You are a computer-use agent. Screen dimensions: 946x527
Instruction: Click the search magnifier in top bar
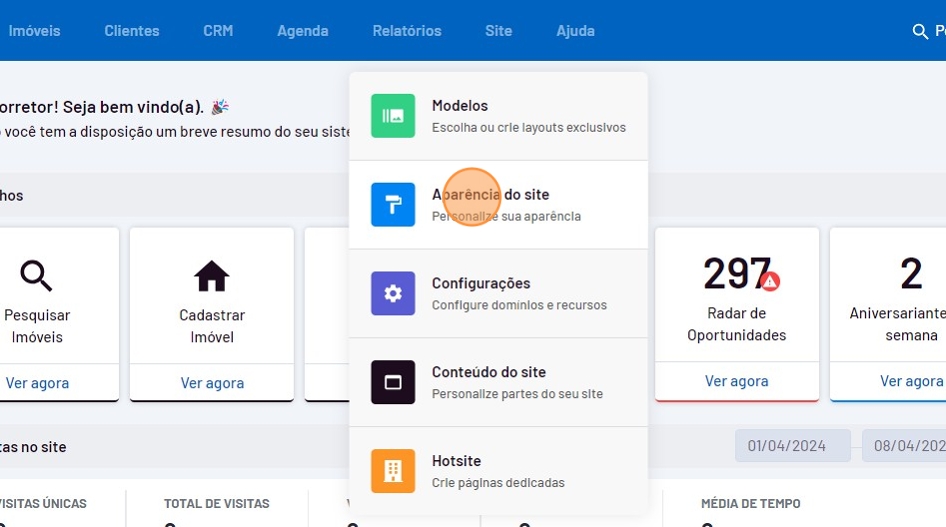(x=921, y=31)
